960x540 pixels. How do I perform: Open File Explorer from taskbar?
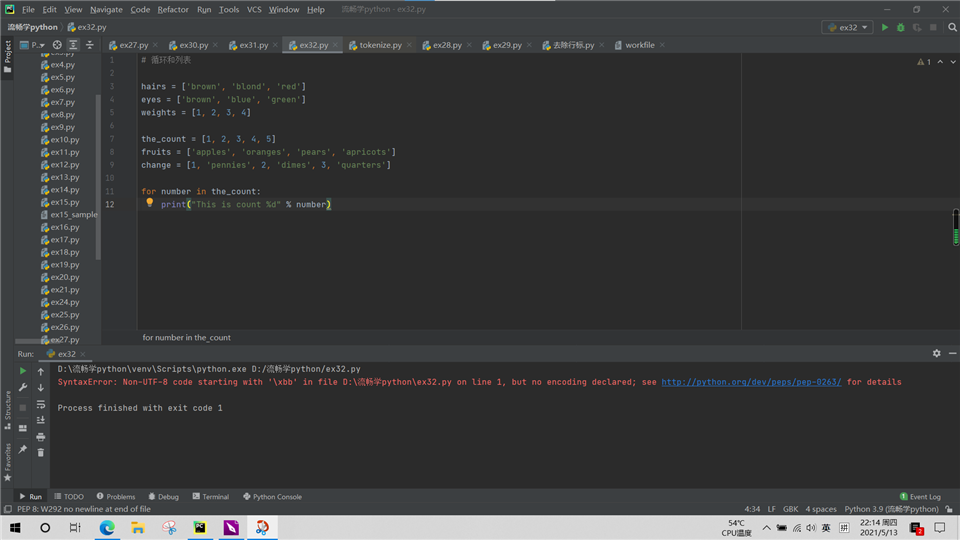[x=138, y=527]
